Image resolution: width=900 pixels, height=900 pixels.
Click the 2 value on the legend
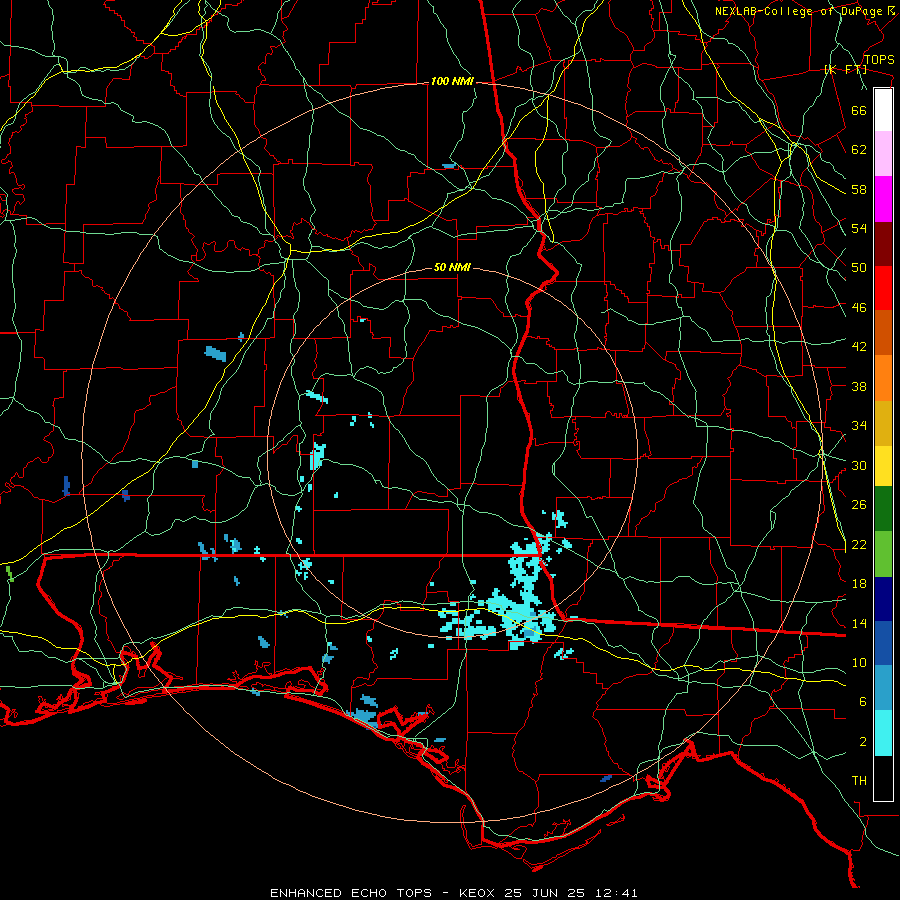(863, 742)
